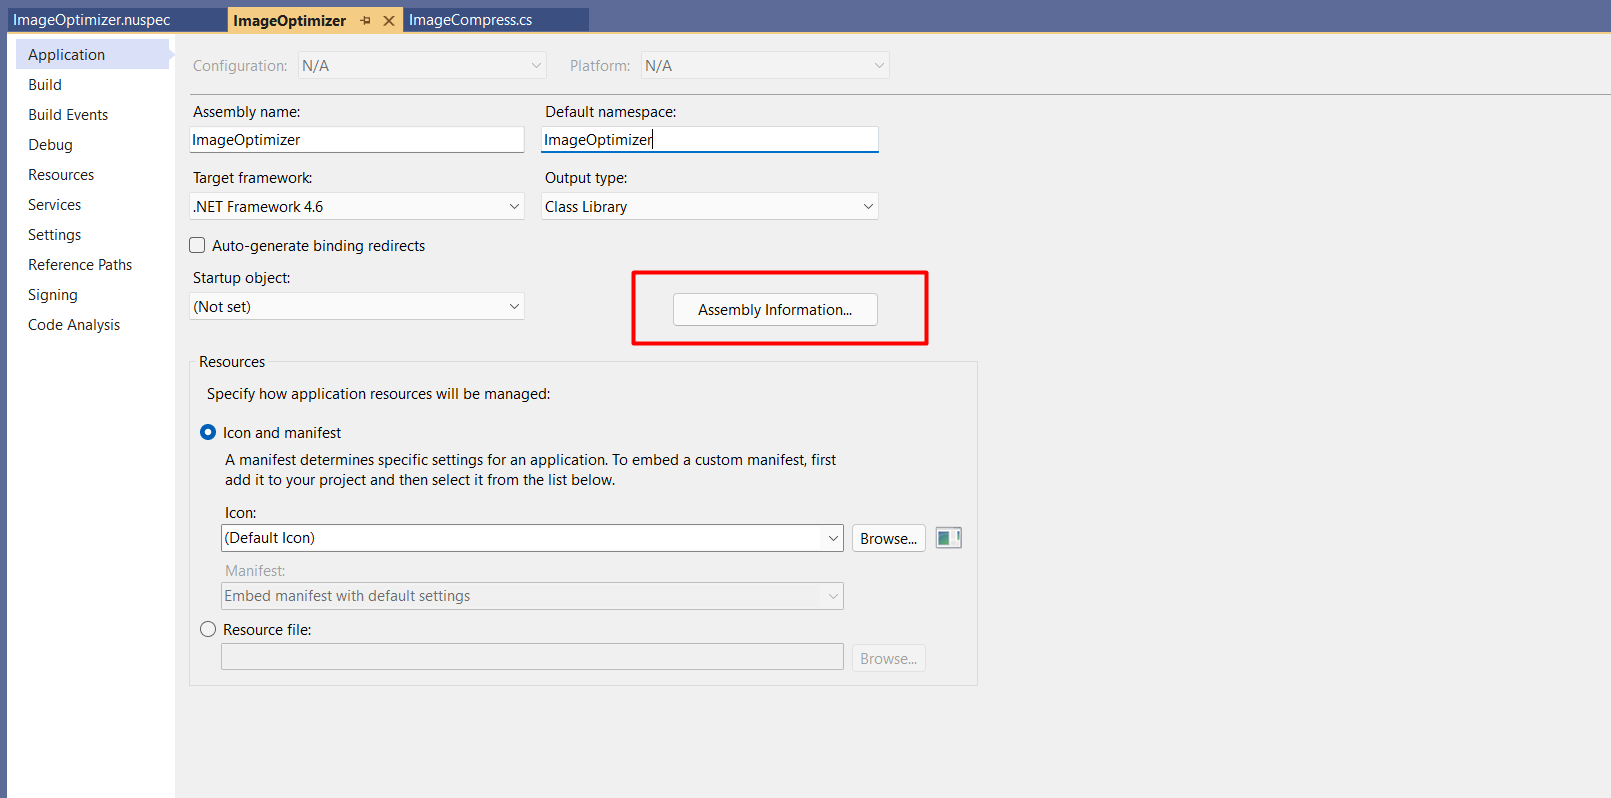Expand the Target framework dropdown

[x=357, y=206]
